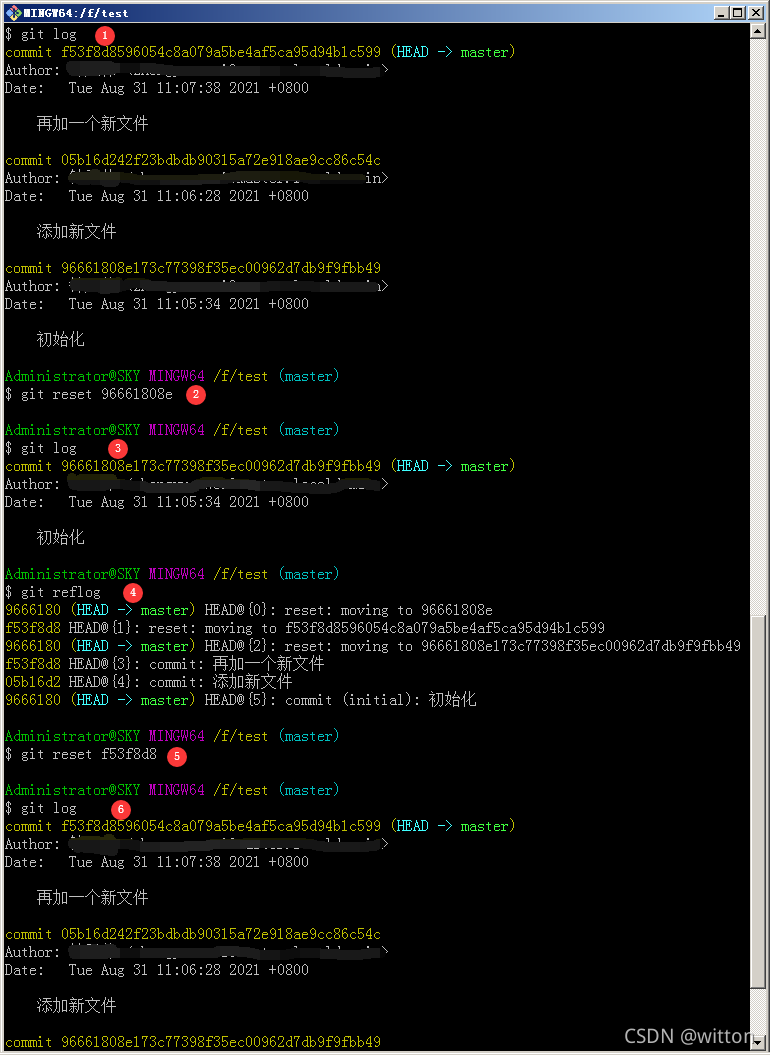Image resolution: width=770 pixels, height=1055 pixels.
Task: Click the HEAD@{3} label in reflog output
Action: pyautogui.click(x=100, y=665)
